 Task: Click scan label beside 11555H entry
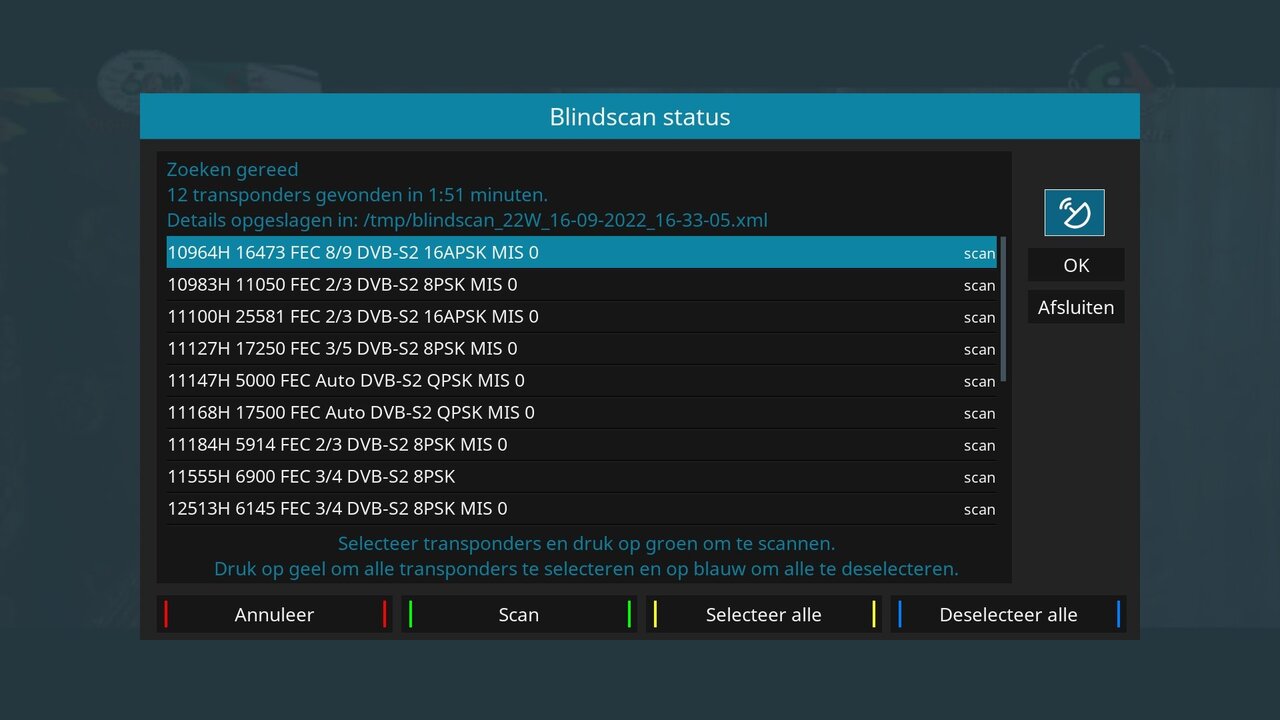tap(979, 477)
